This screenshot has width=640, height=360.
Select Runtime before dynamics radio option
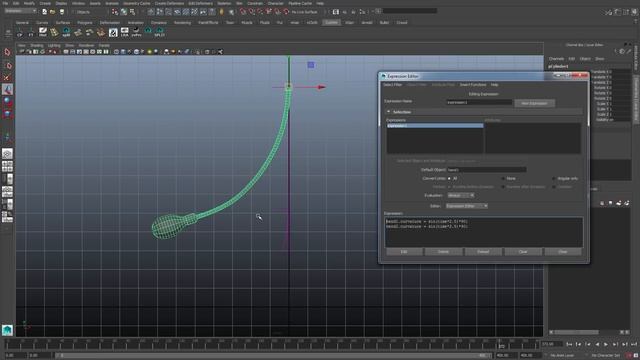click(449, 187)
